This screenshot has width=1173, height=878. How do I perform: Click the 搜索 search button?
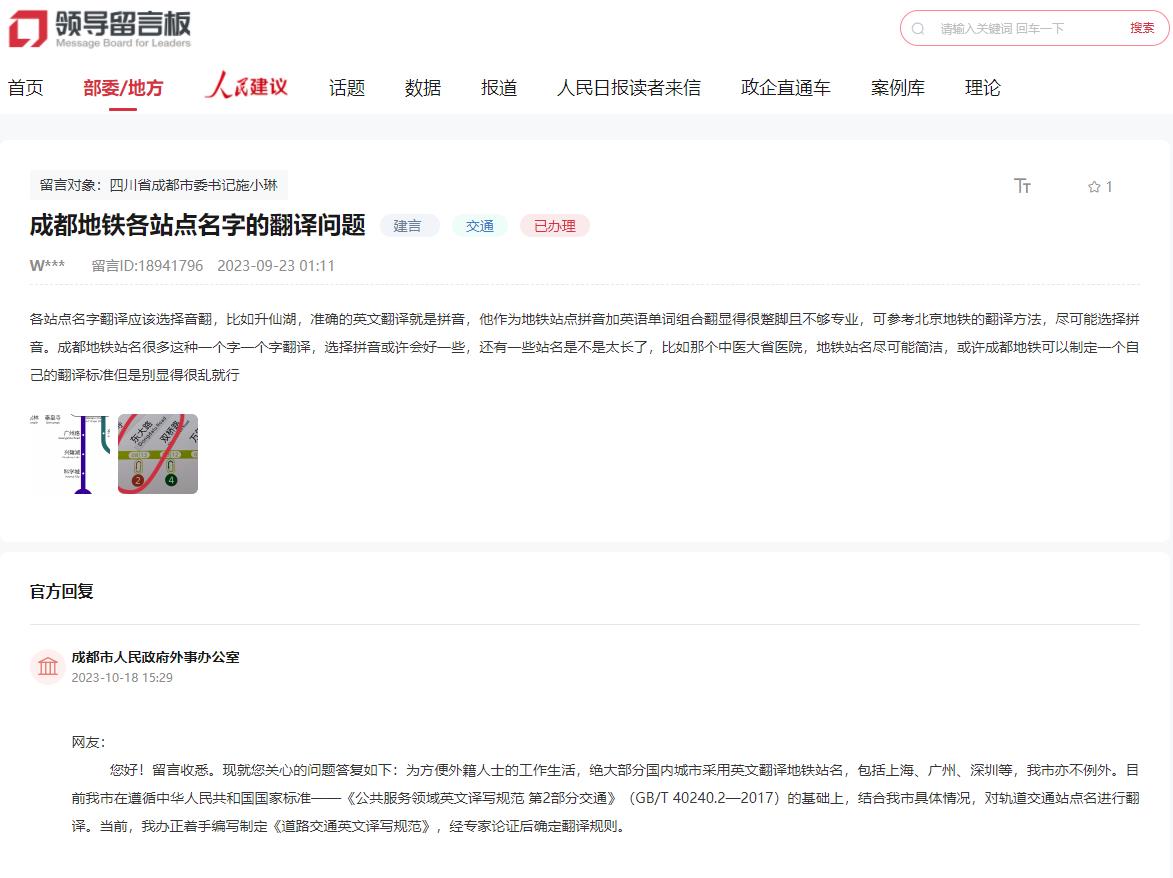click(1141, 28)
